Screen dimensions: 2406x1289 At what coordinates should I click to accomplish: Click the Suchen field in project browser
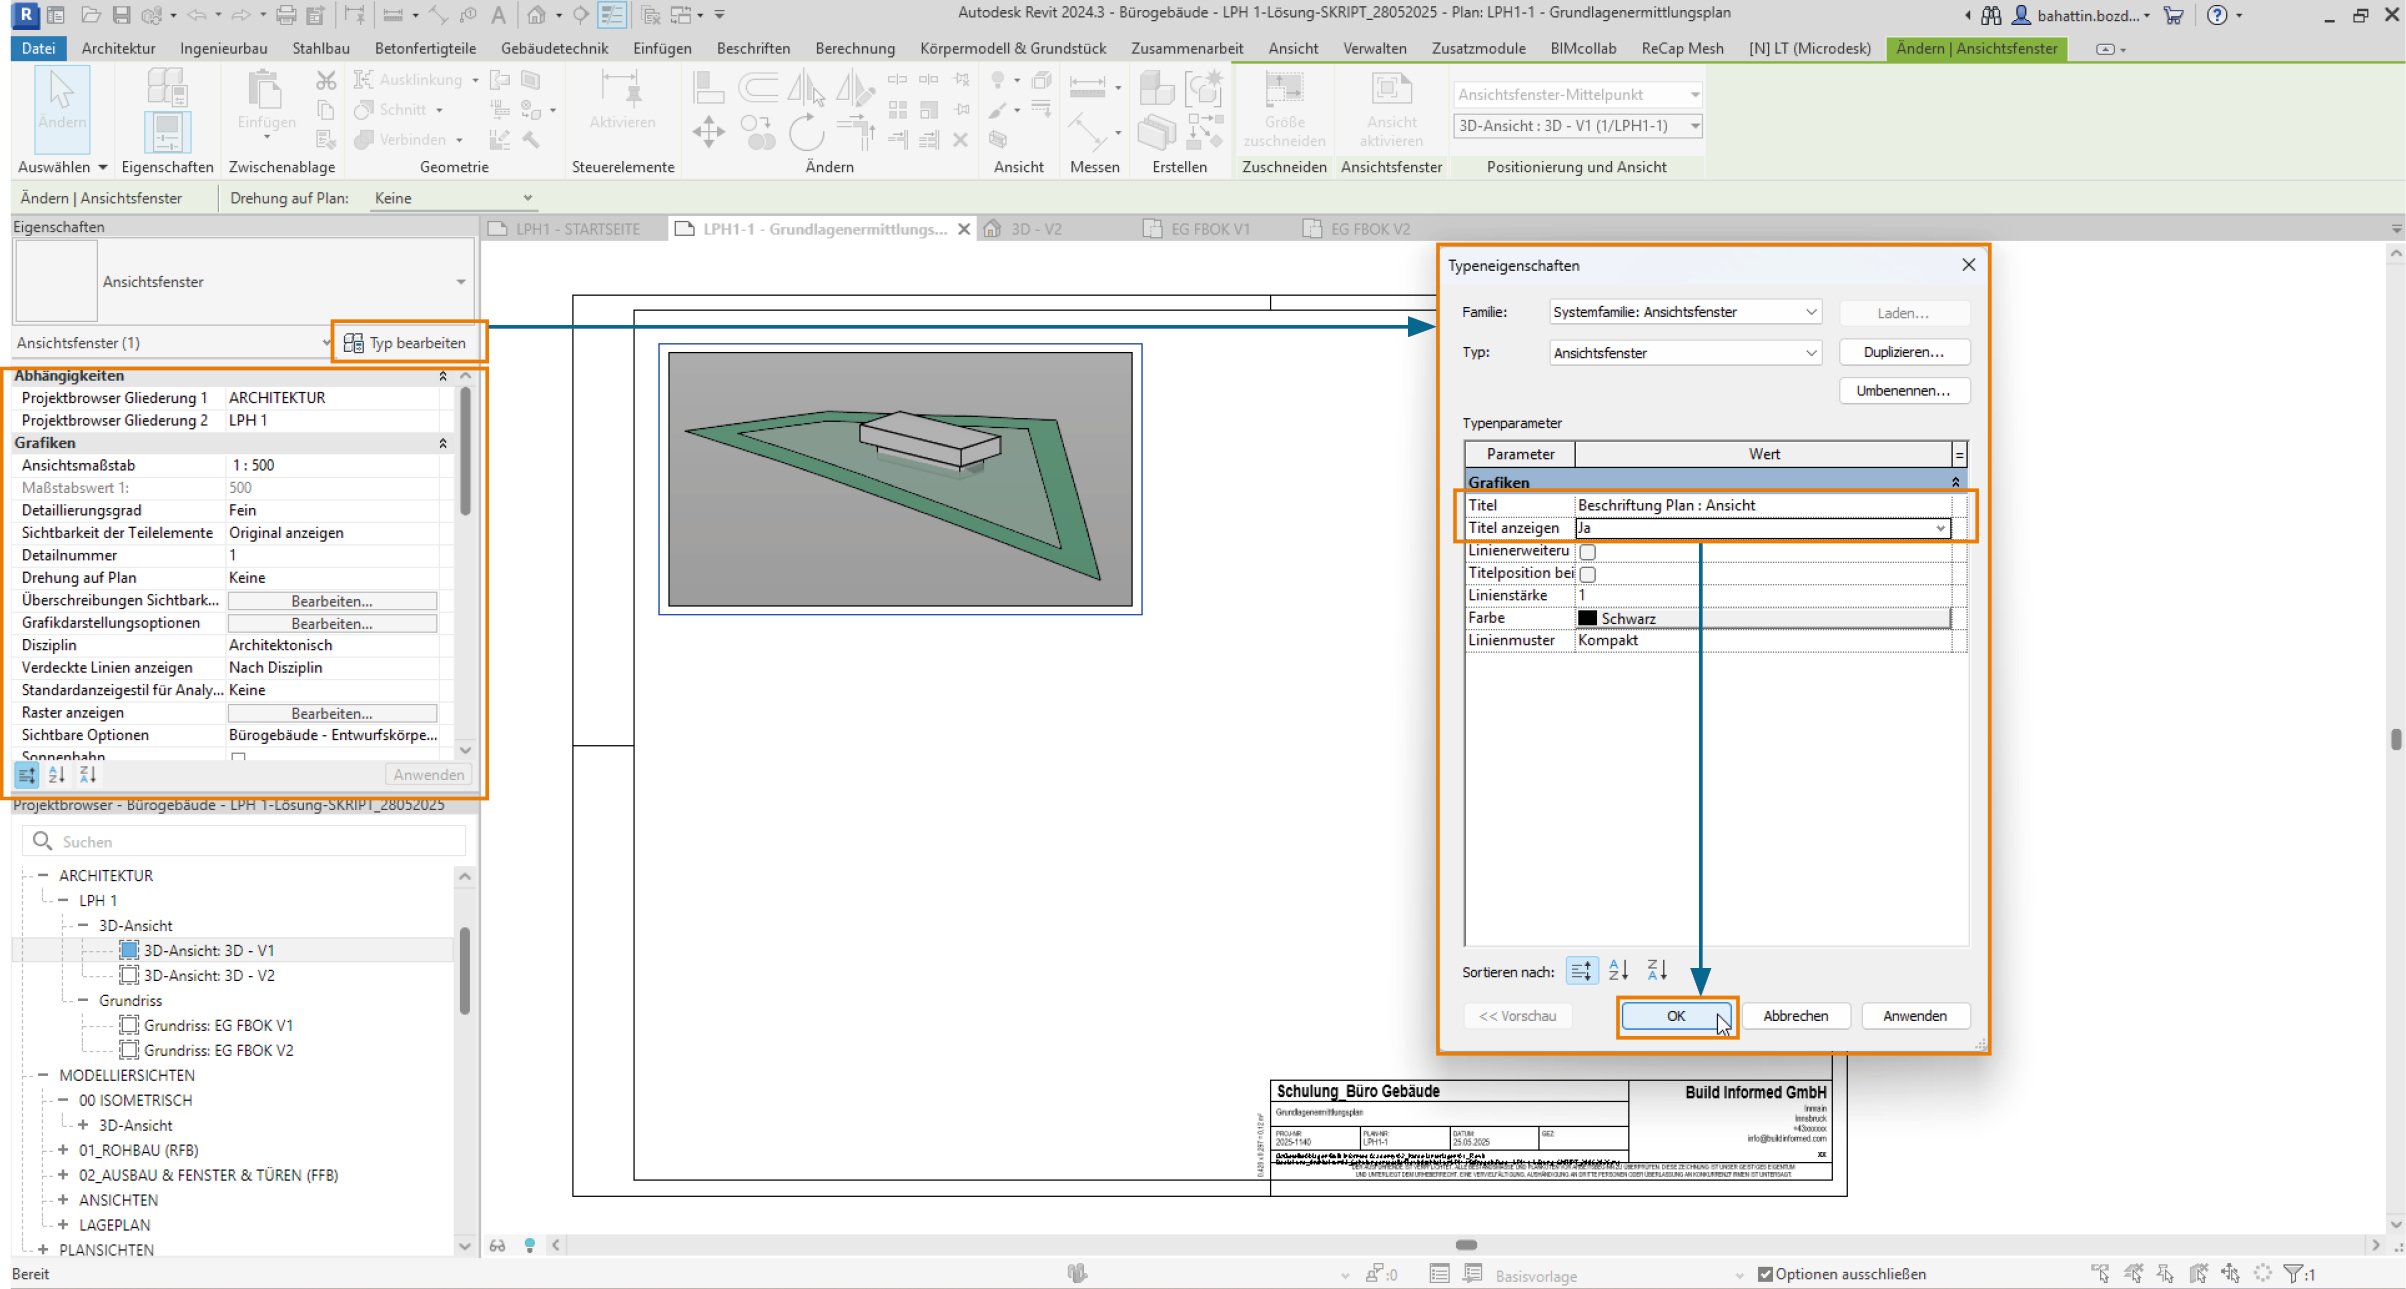point(244,841)
